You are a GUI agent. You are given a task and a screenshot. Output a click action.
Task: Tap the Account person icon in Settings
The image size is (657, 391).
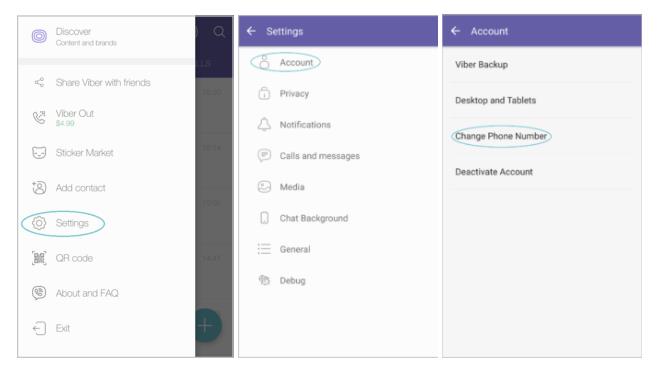(264, 62)
